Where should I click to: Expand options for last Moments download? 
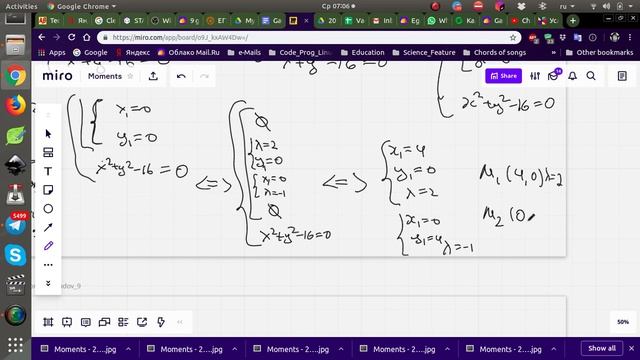pyautogui.click(x=553, y=349)
